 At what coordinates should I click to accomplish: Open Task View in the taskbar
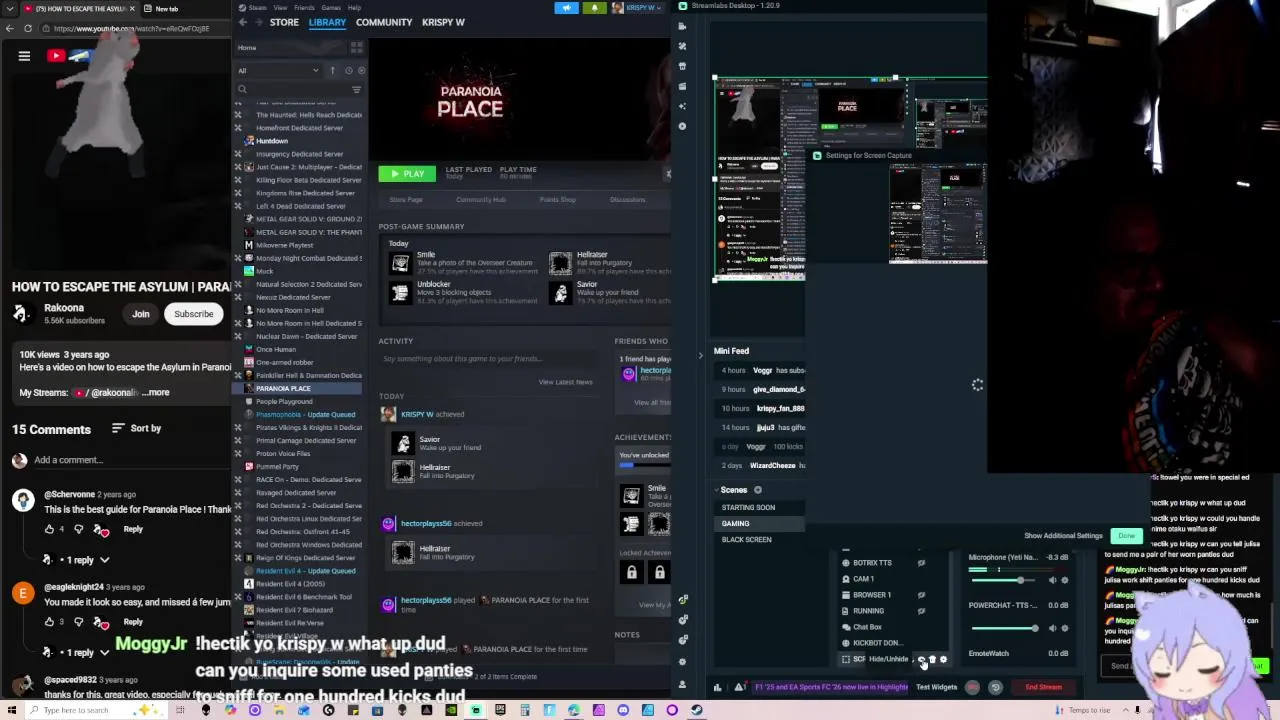[180, 710]
